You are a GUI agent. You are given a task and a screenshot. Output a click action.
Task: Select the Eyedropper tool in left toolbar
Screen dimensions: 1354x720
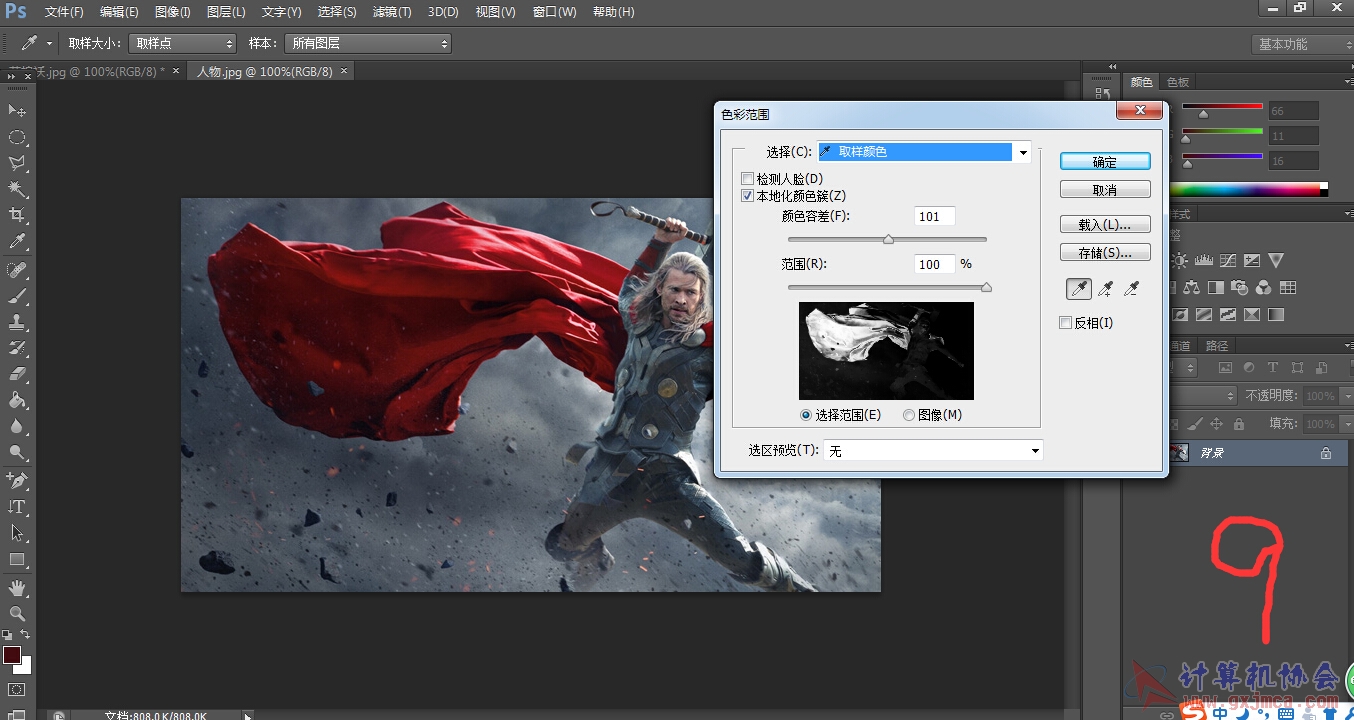pyautogui.click(x=17, y=241)
